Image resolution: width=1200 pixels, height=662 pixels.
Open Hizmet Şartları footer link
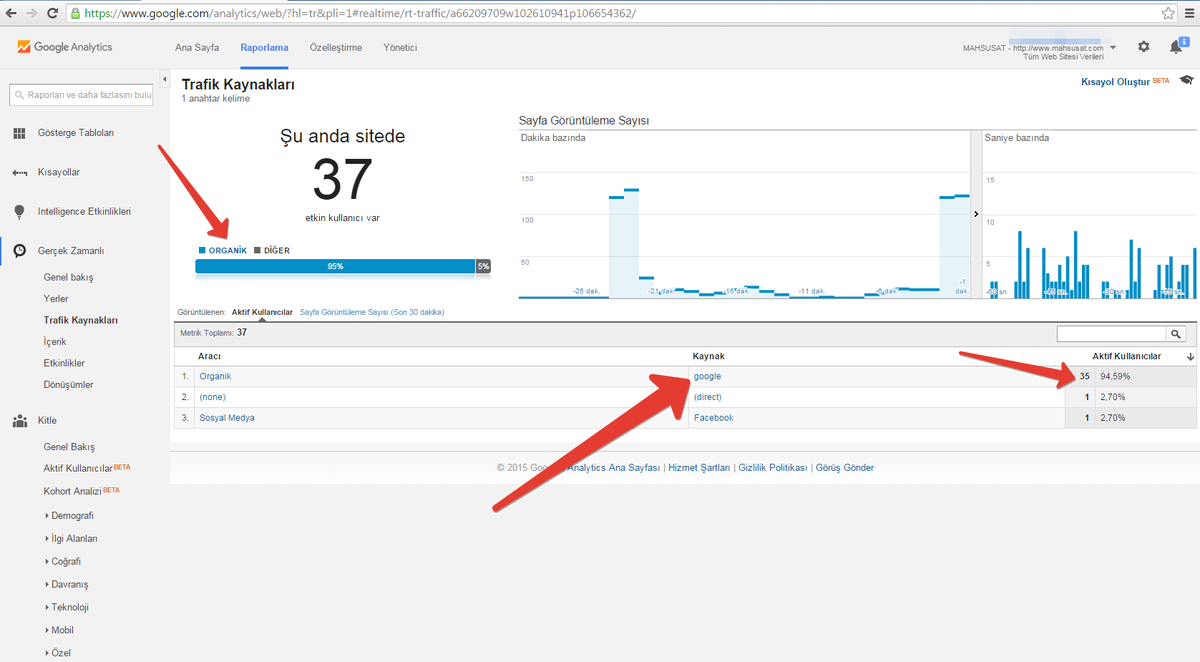click(699, 467)
